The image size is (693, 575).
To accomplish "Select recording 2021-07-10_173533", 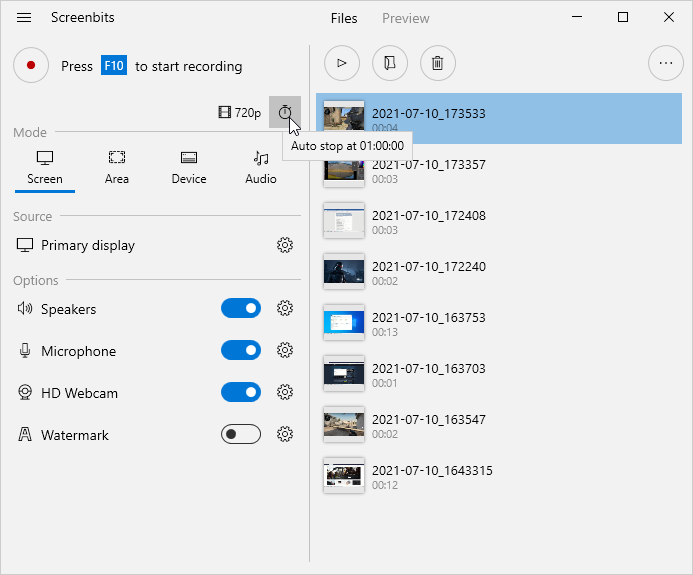I will pyautogui.click(x=499, y=118).
